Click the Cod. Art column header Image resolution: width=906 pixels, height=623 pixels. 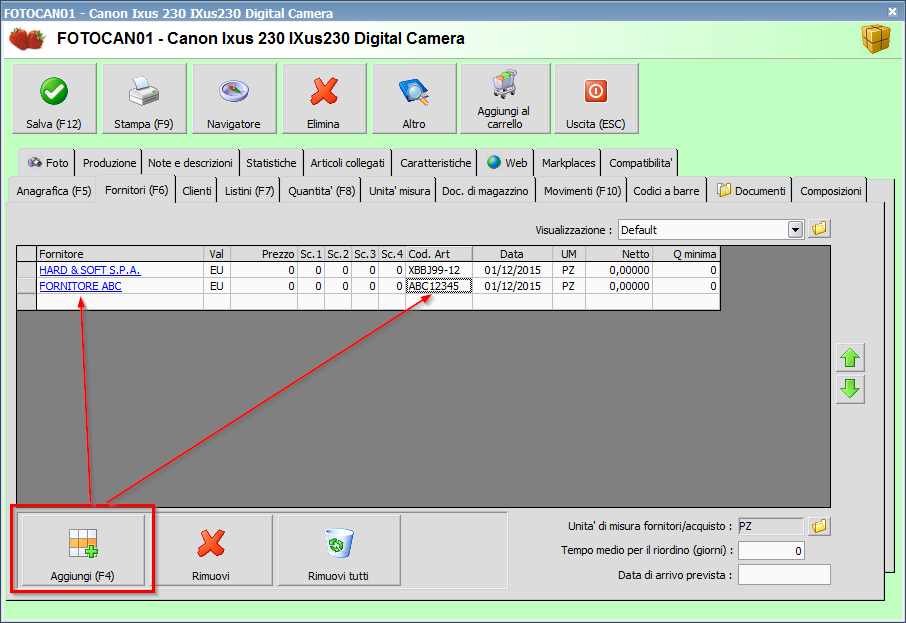click(x=439, y=254)
